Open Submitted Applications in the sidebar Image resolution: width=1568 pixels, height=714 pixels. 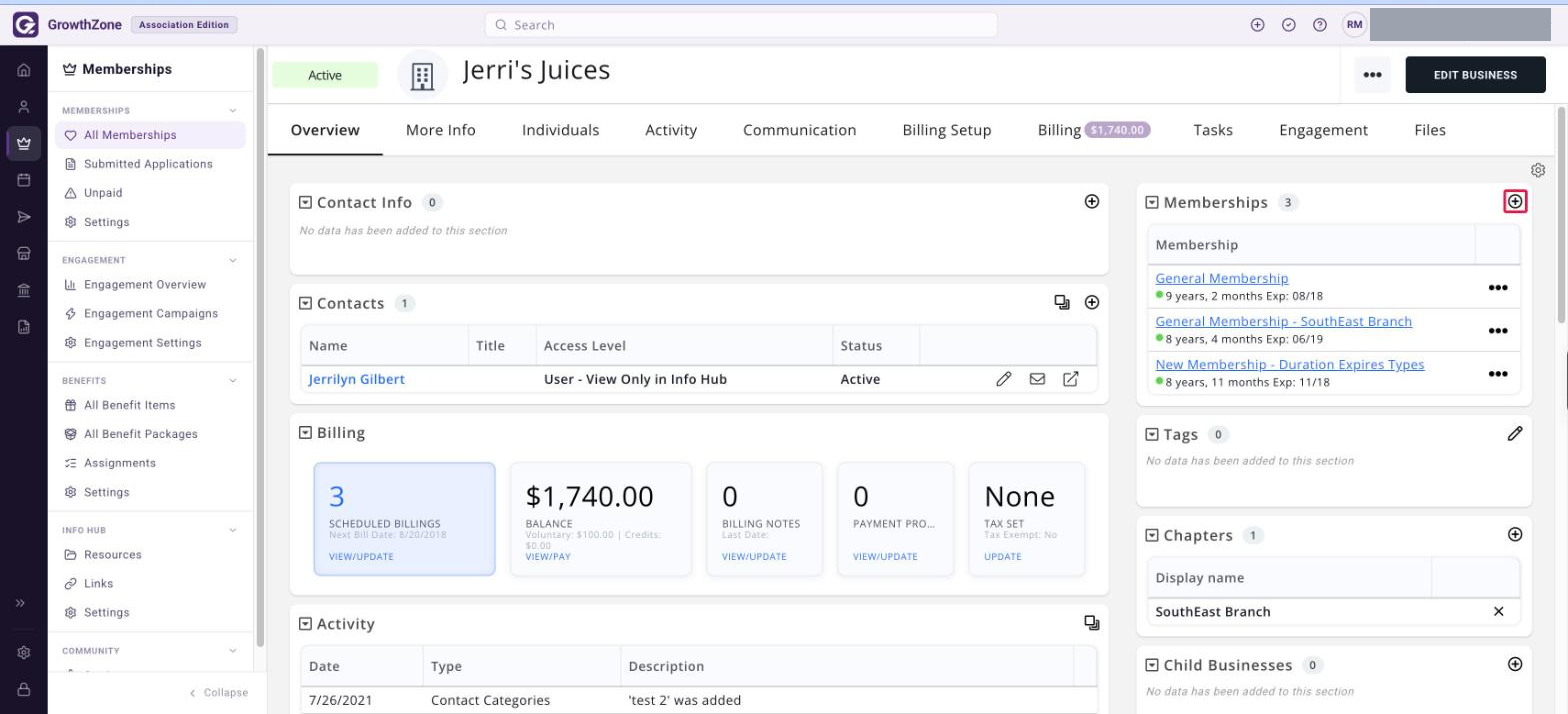pos(148,164)
